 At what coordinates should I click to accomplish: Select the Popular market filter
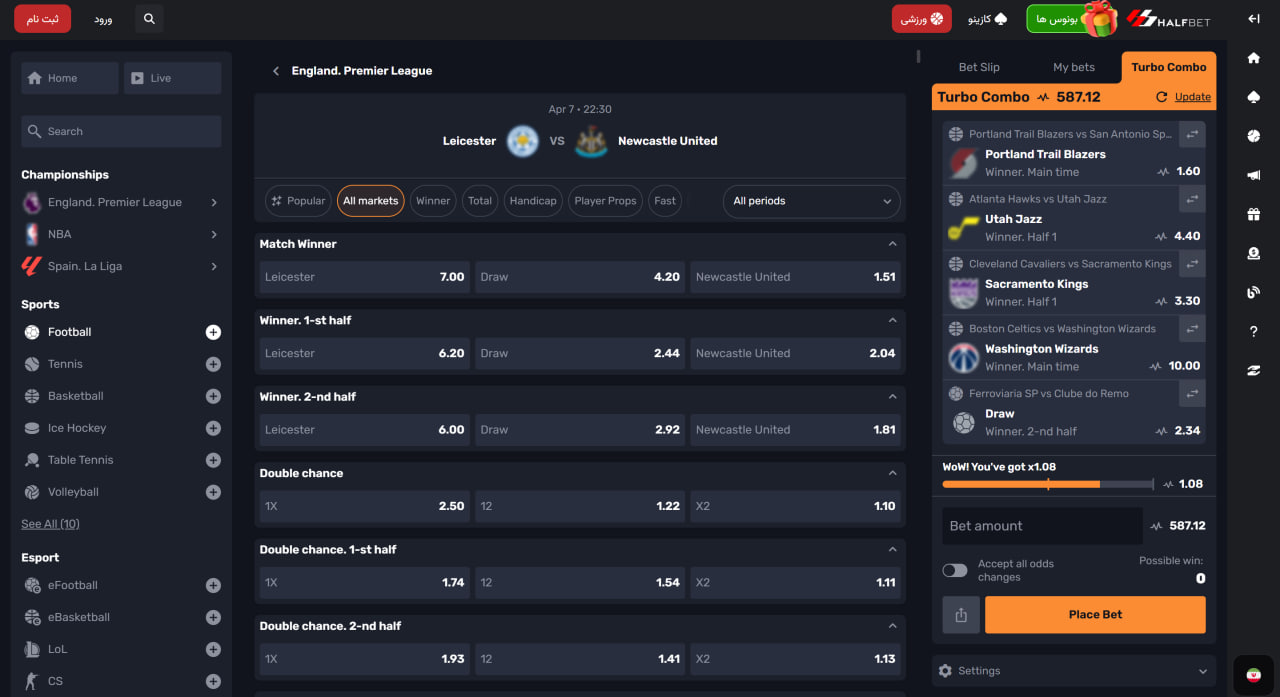pyautogui.click(x=298, y=201)
